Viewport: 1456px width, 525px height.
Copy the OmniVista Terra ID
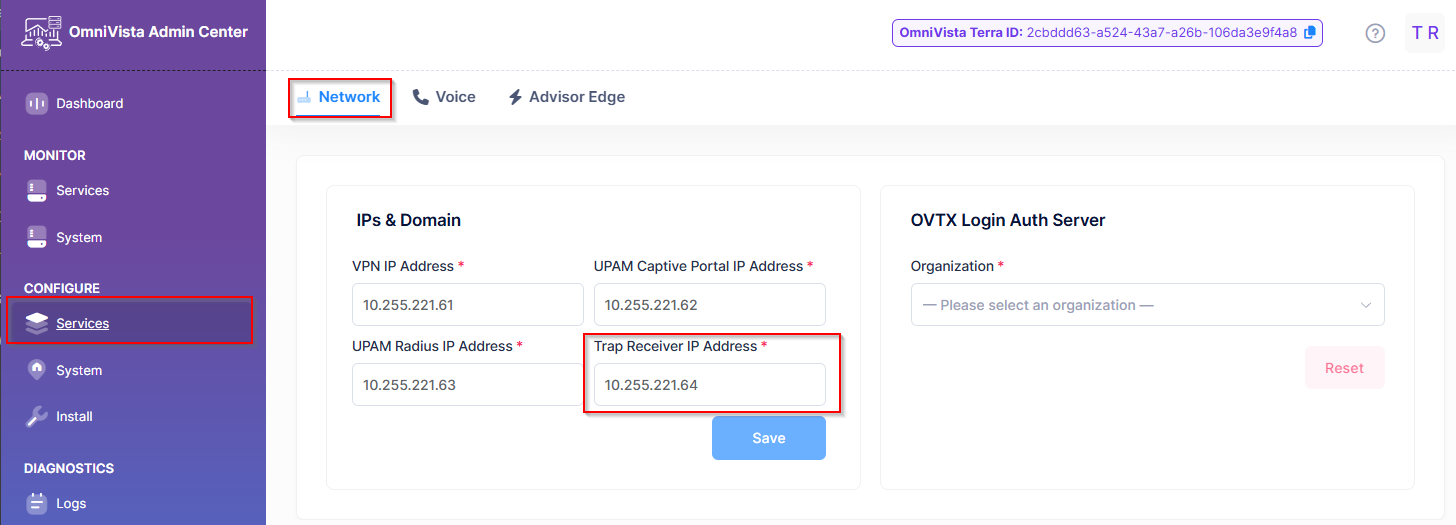[1310, 32]
